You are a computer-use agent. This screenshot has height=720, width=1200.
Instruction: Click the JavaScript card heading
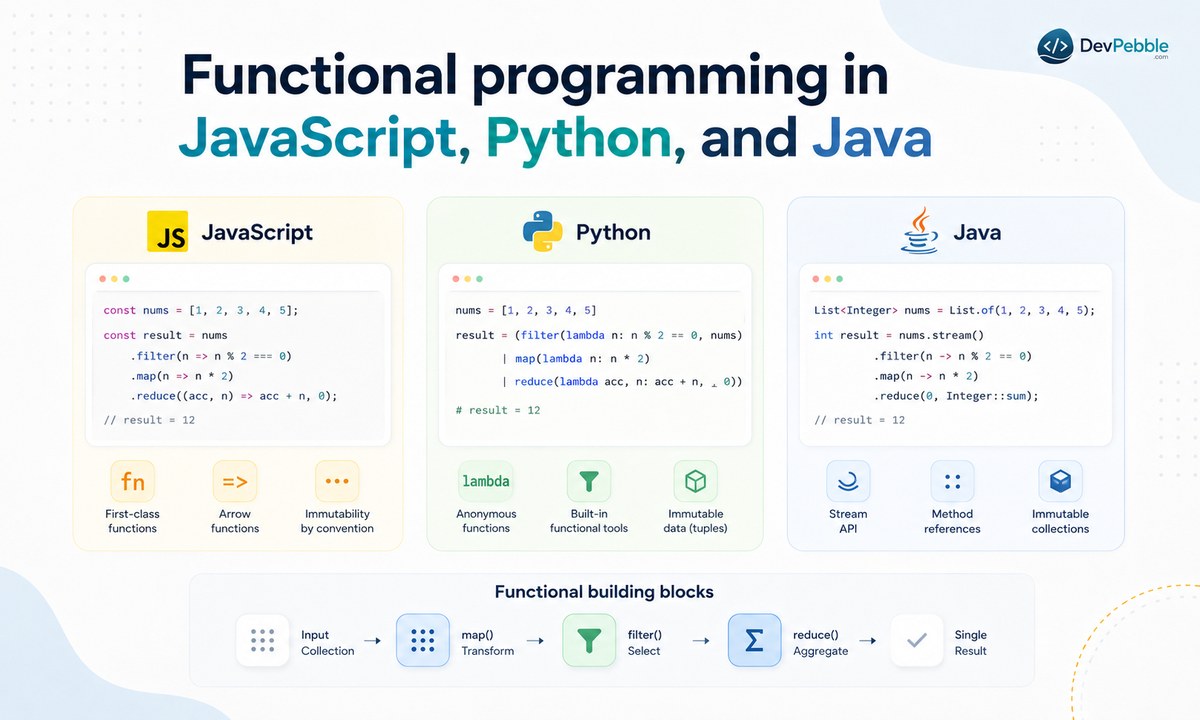tap(257, 232)
